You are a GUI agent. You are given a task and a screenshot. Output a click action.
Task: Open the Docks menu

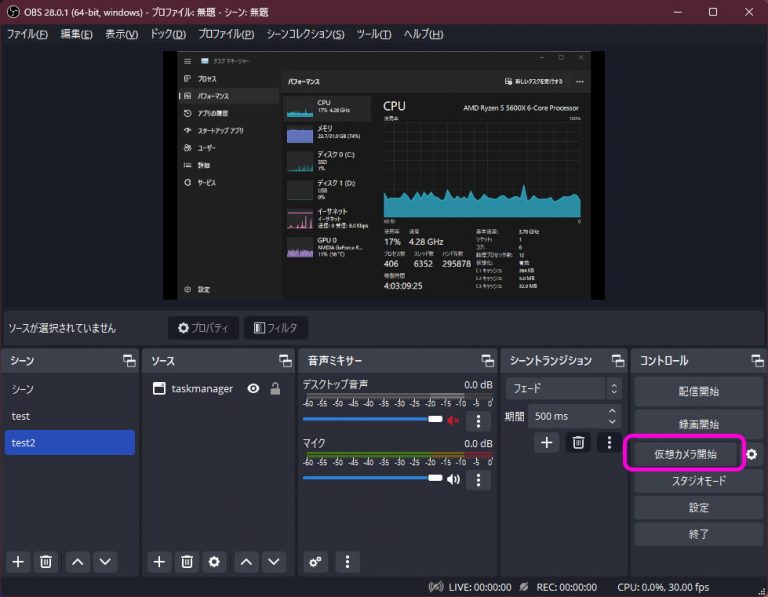click(168, 34)
